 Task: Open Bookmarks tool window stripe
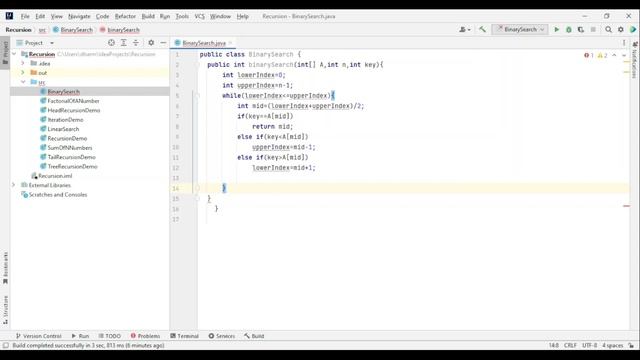tap(5, 268)
